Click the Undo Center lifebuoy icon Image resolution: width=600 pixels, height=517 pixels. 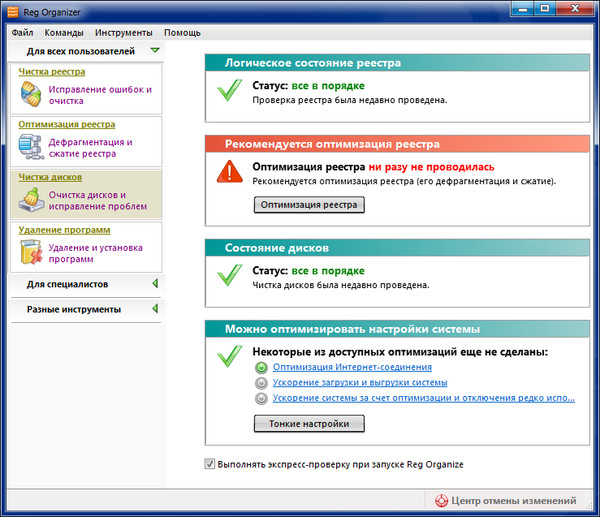click(x=441, y=500)
